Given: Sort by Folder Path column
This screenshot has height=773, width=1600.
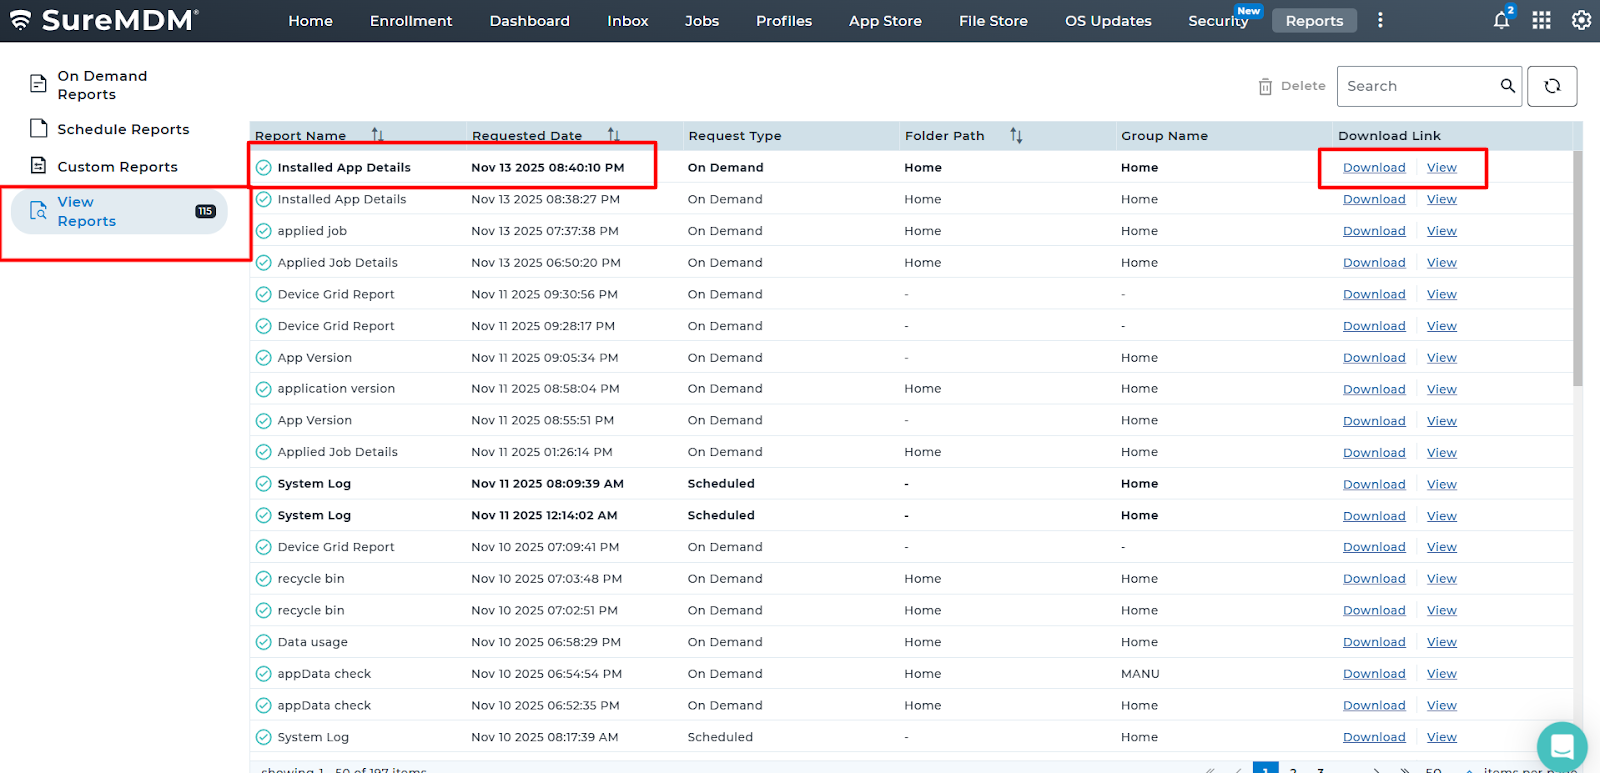Looking at the screenshot, I should [1016, 135].
